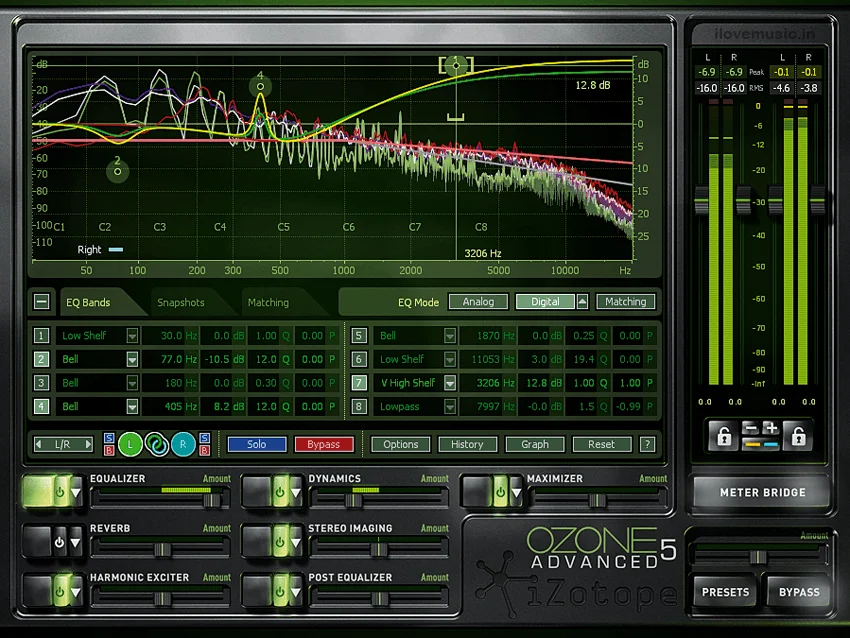This screenshot has height=638, width=850.
Task: Switch to the EQ Bands tab
Action: coord(88,302)
